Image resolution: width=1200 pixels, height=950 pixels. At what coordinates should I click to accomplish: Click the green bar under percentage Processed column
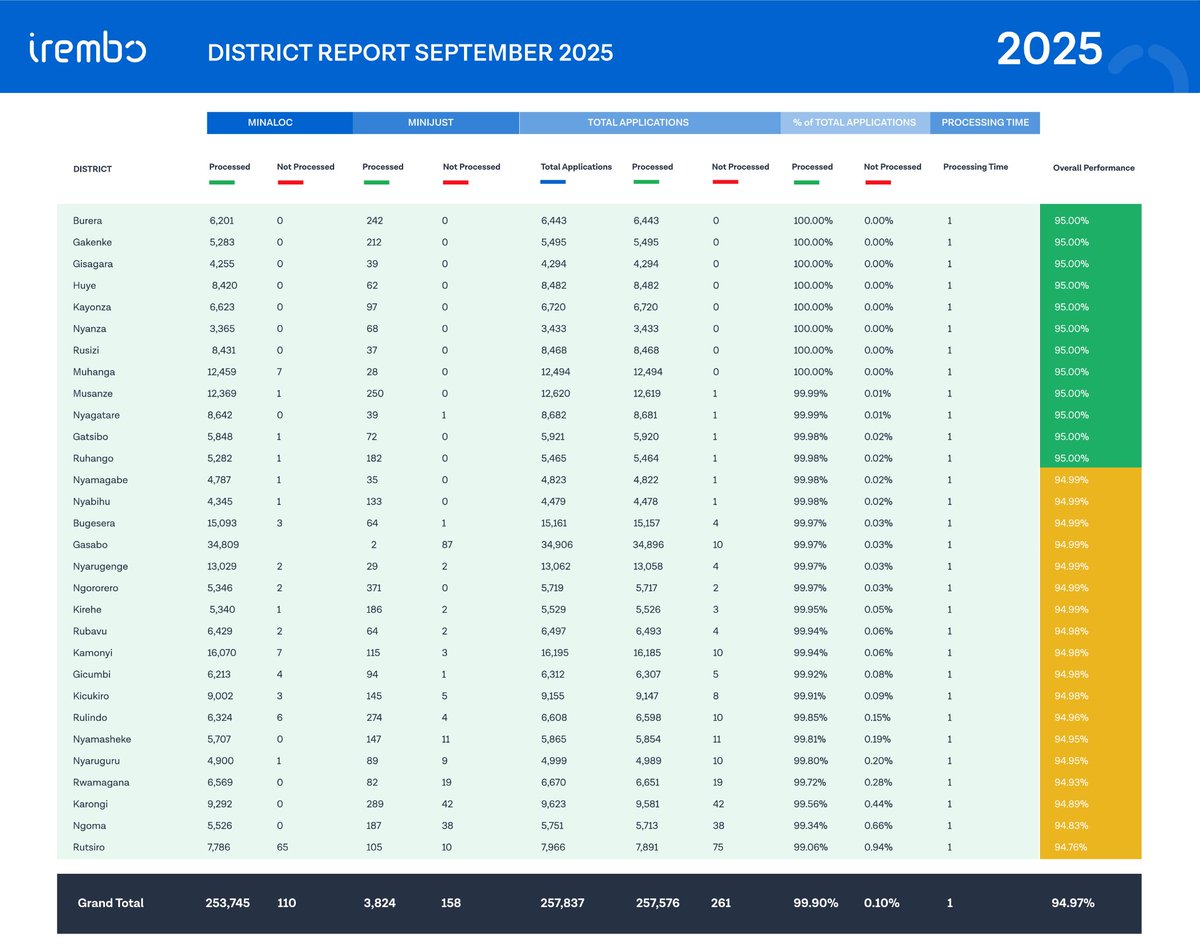point(808,184)
